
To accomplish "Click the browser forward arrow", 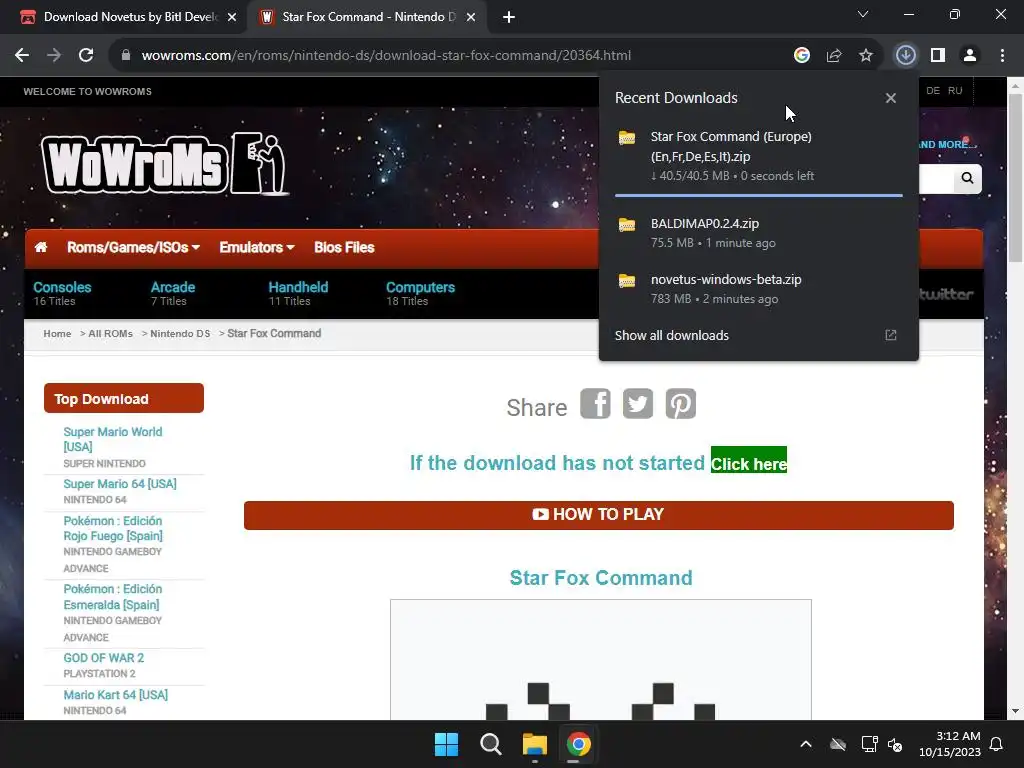I will click(54, 56).
